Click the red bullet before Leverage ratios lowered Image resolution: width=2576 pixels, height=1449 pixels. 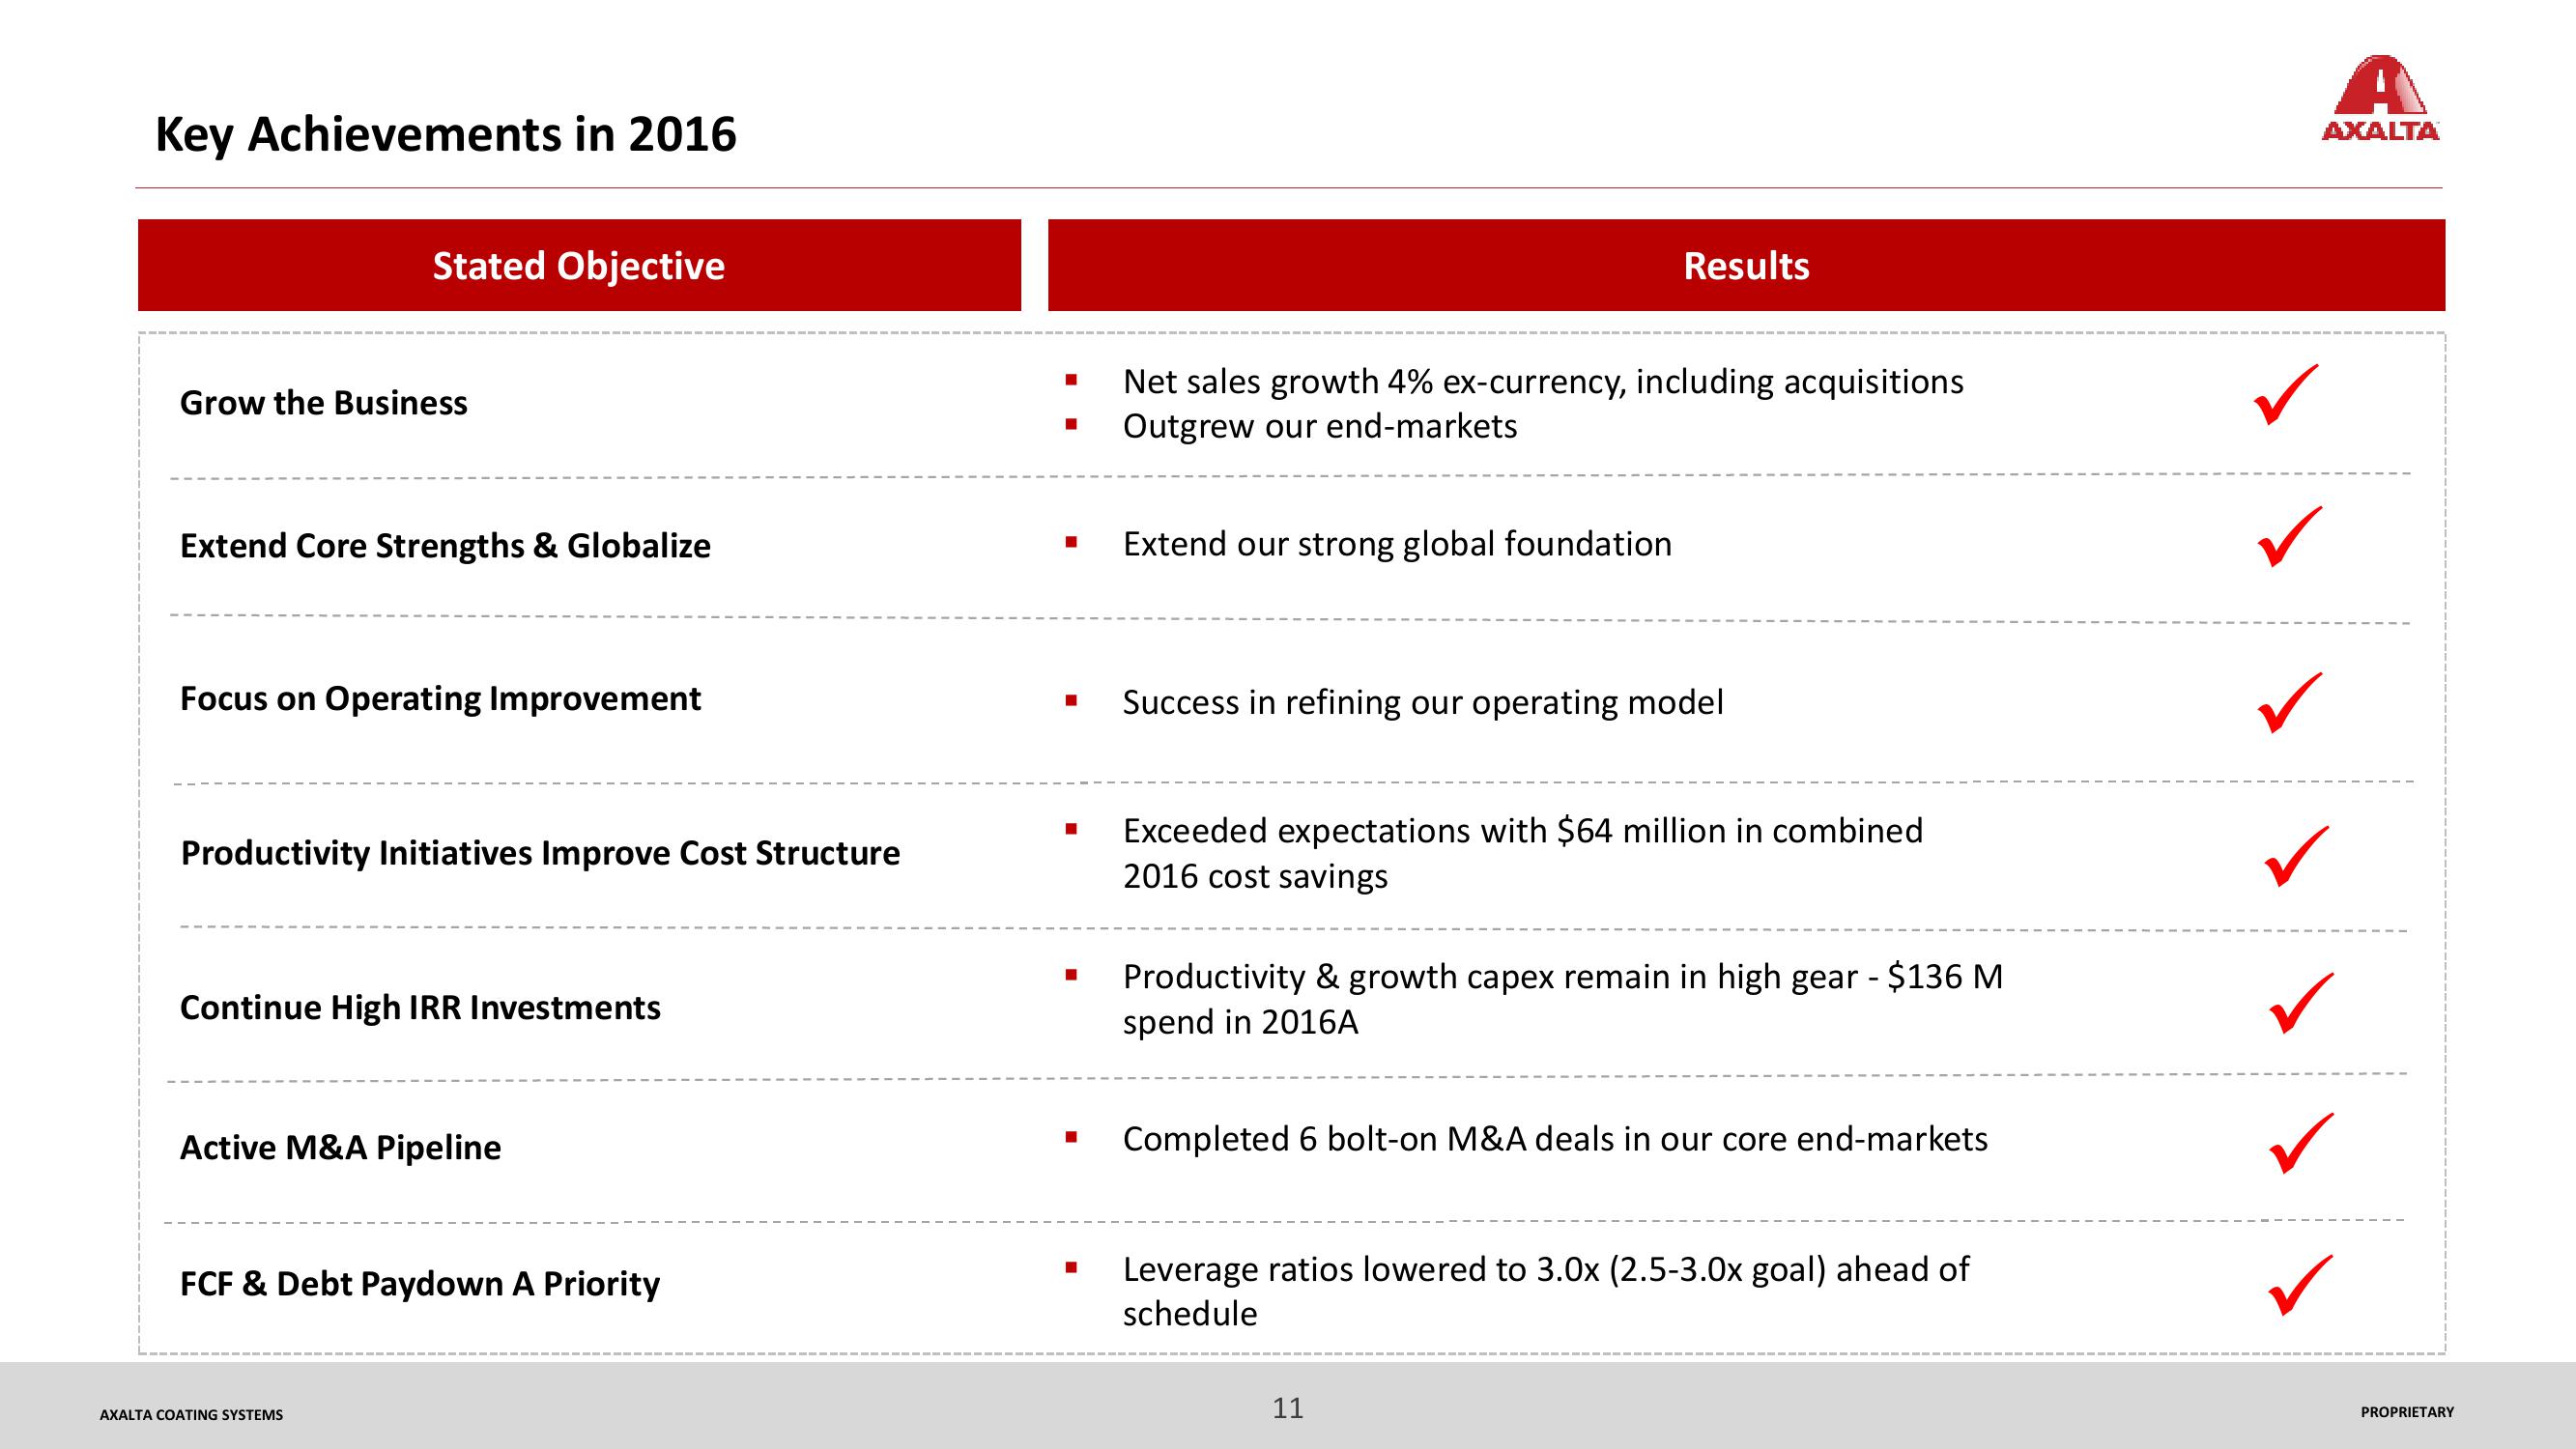[x=1071, y=1268]
